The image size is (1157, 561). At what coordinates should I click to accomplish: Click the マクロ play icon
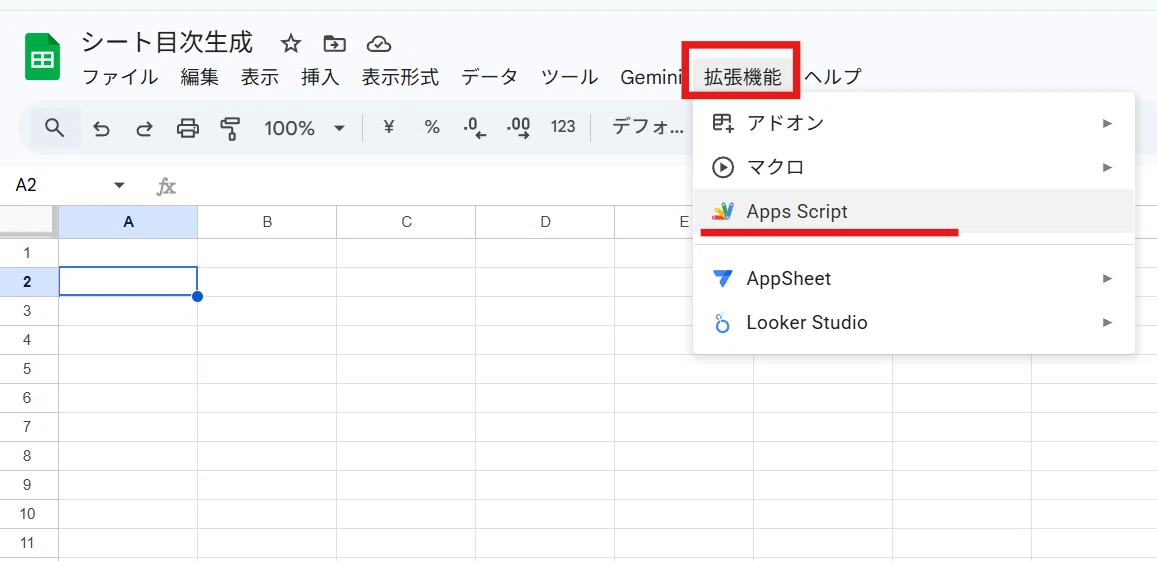point(722,168)
